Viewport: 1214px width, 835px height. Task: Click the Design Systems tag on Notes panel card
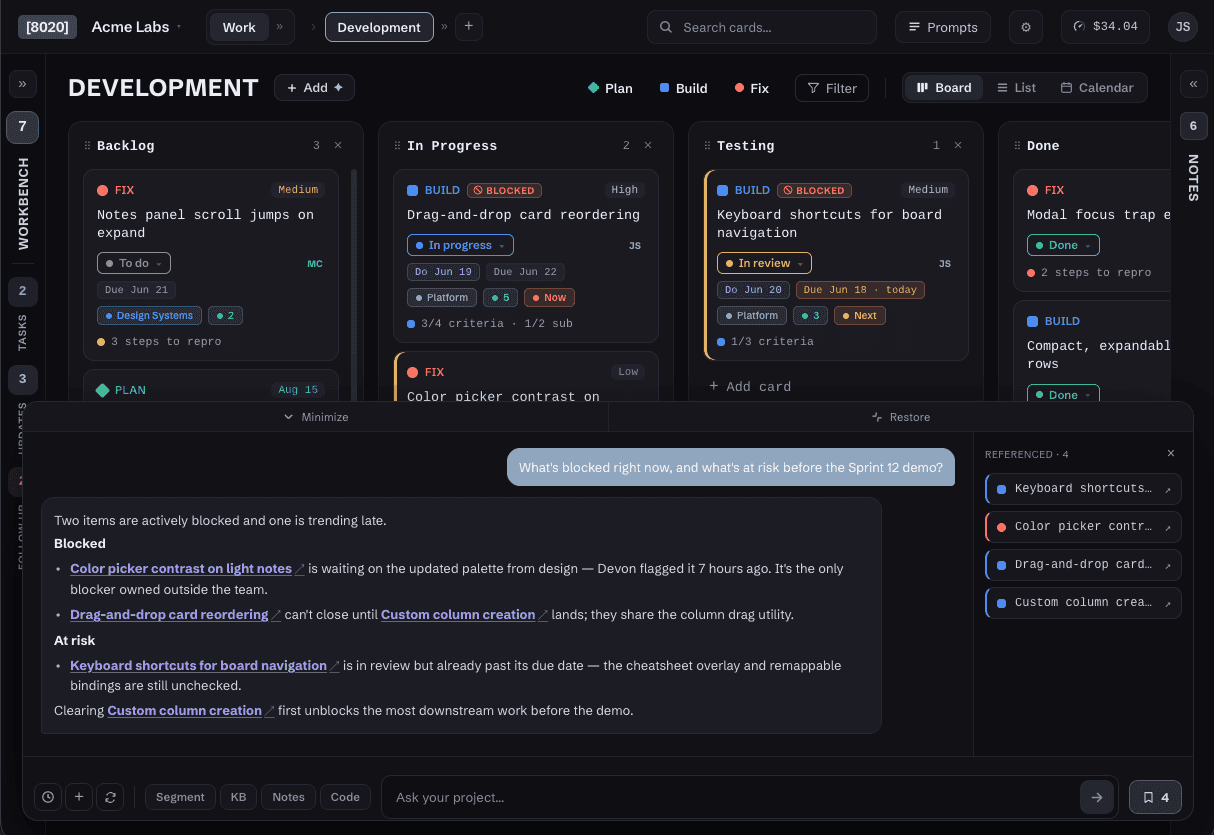pyautogui.click(x=149, y=315)
